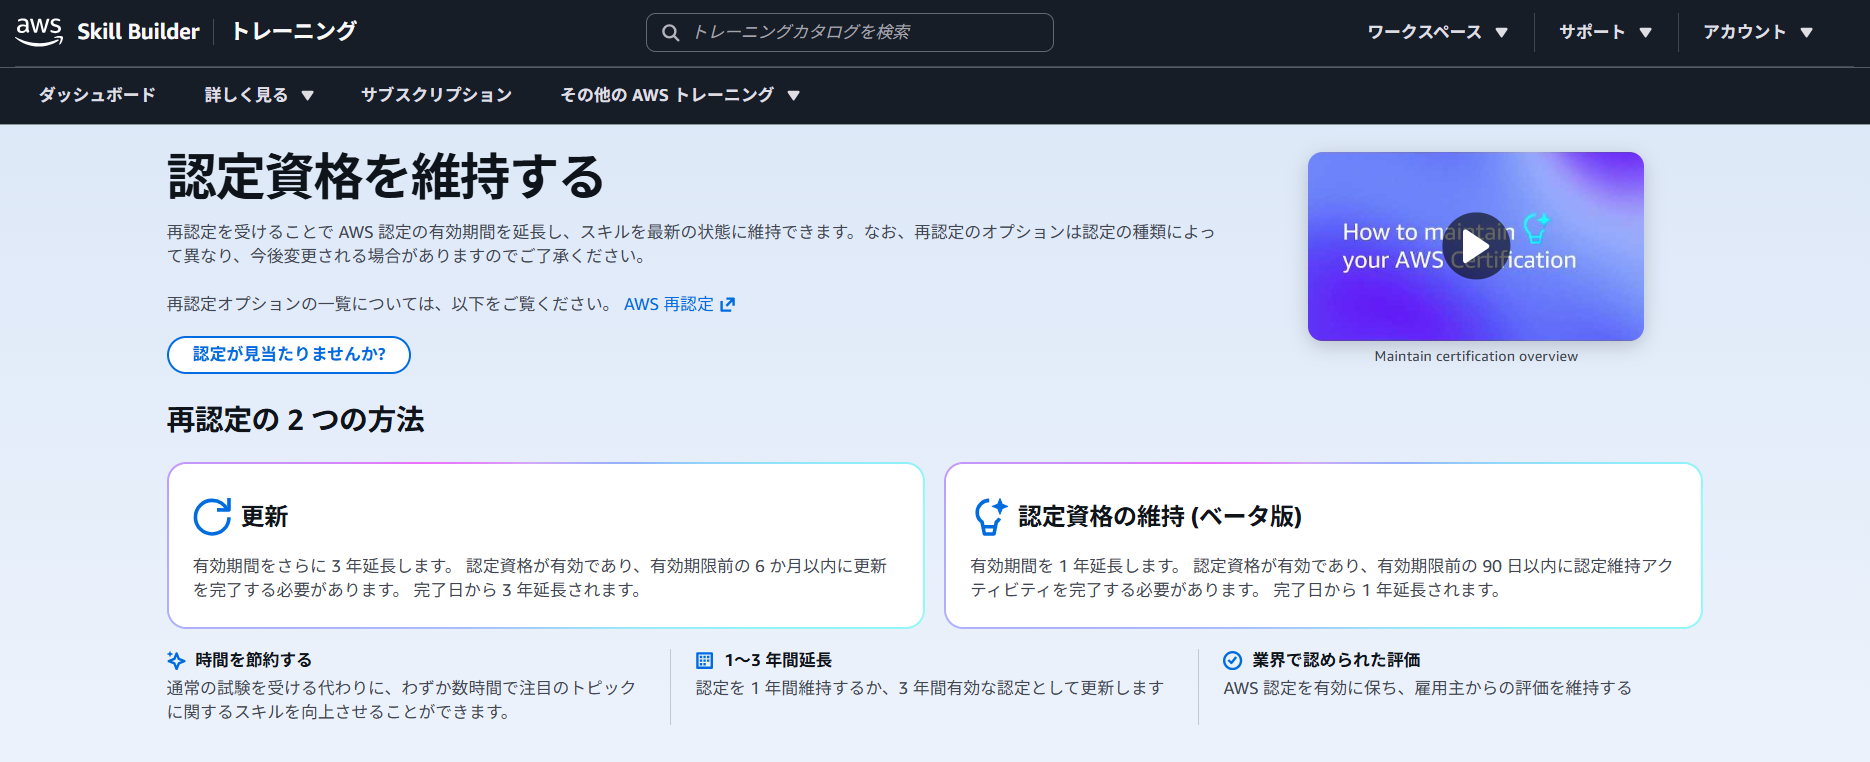Click the Skill Builder title link
The height and width of the screenshot is (762, 1870).
[x=138, y=32]
